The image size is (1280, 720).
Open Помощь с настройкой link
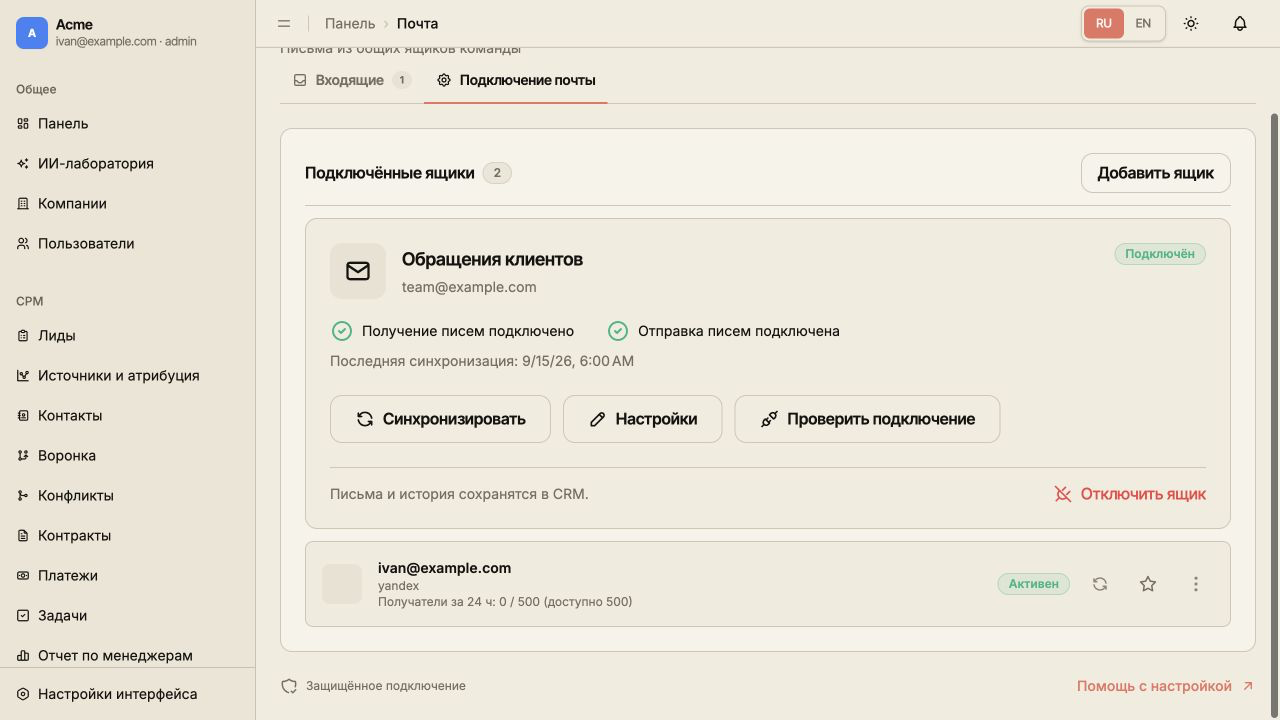1165,686
